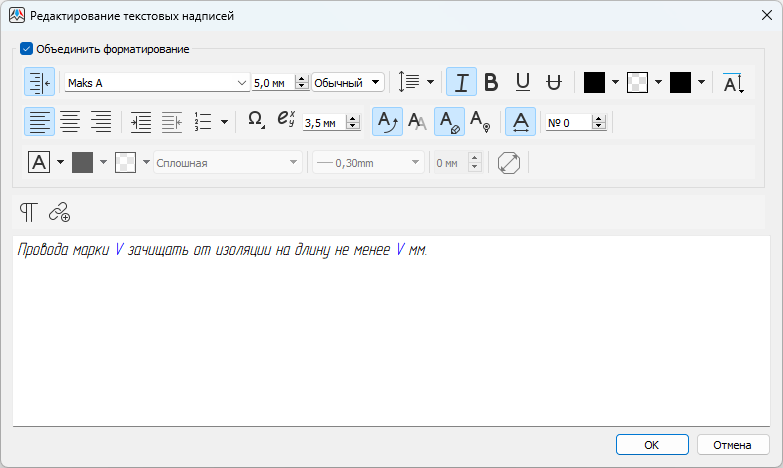Open the Maks A font dropdown
Image resolution: width=783 pixels, height=468 pixels.
[x=241, y=83]
